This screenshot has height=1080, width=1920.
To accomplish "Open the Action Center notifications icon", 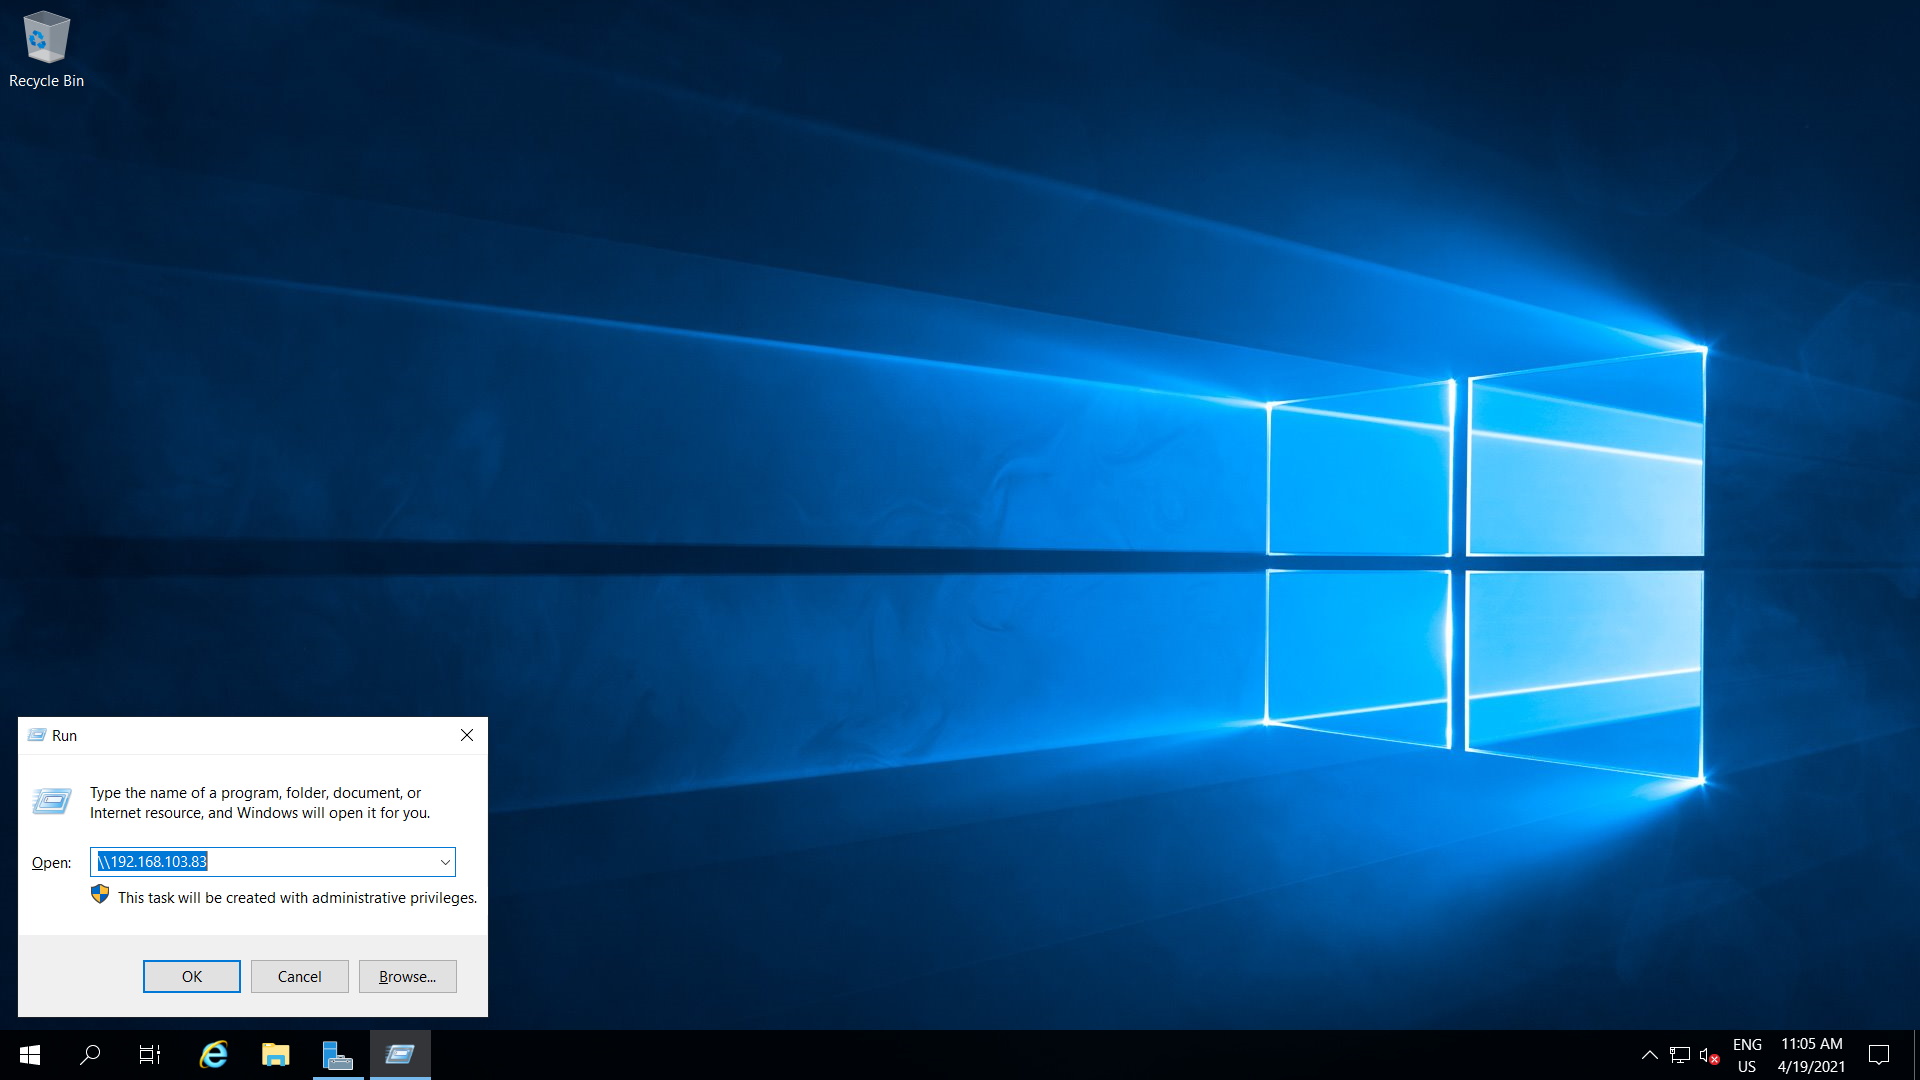I will pos(1879,1055).
